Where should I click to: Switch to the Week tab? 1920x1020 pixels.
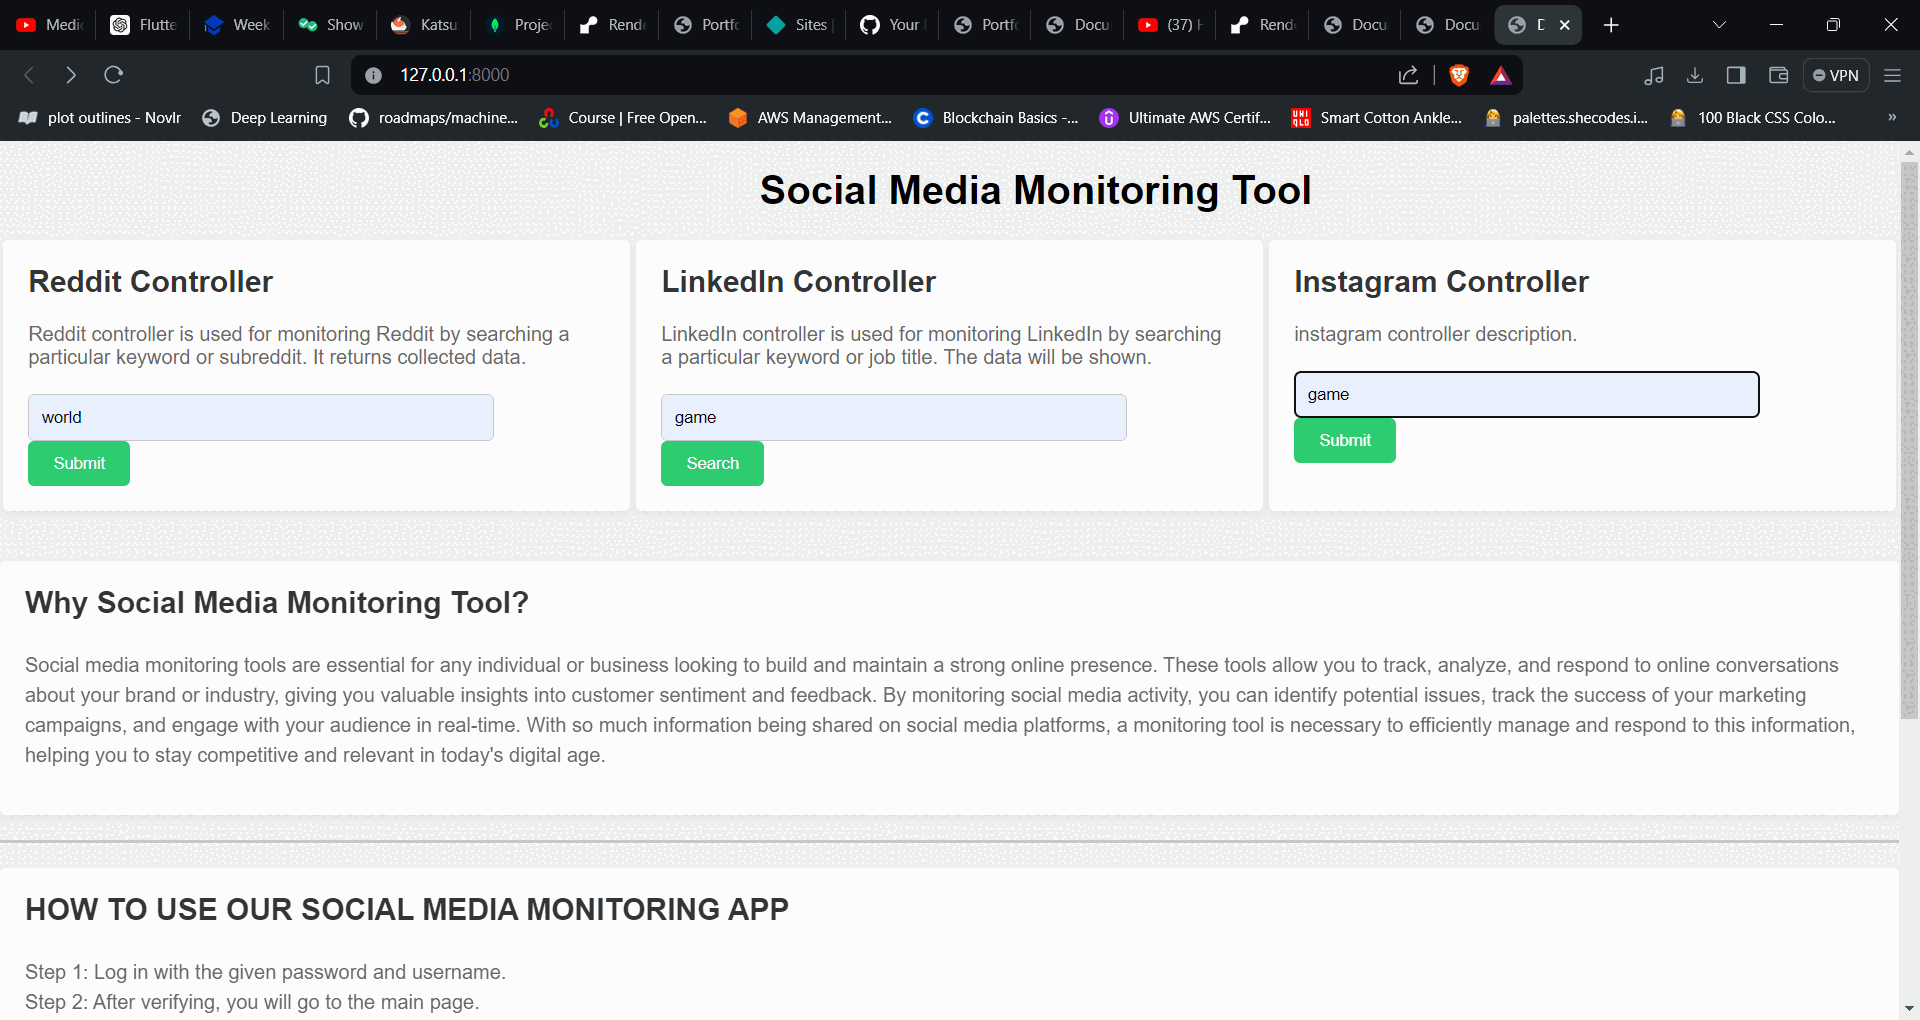click(237, 25)
